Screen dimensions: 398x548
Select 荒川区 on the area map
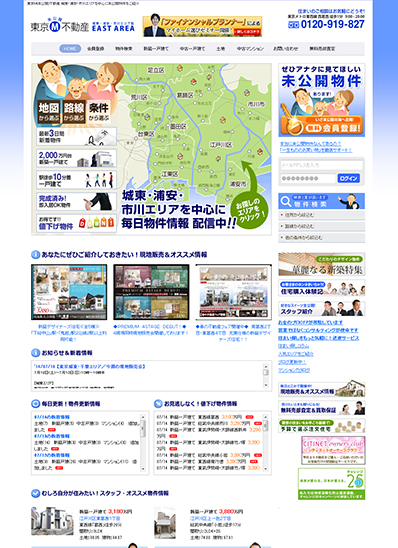pos(139,97)
